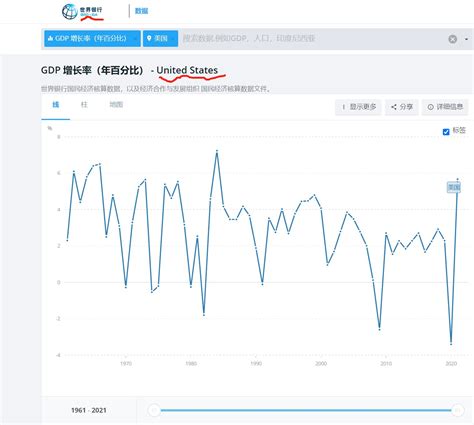Focus the data search input field
Image resolution: width=474 pixels, height=425 pixels.
click(x=312, y=39)
